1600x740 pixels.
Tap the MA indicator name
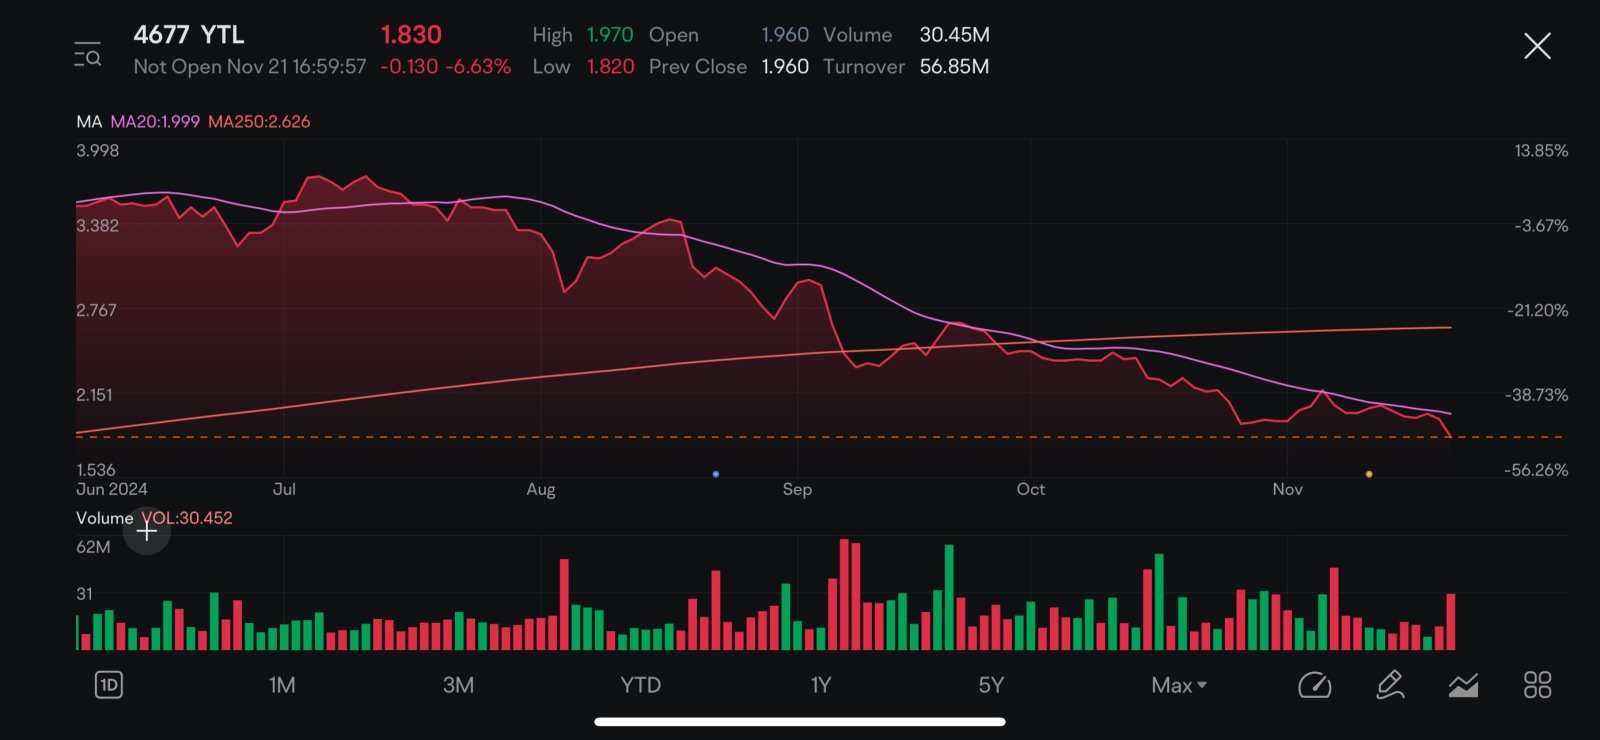[89, 121]
